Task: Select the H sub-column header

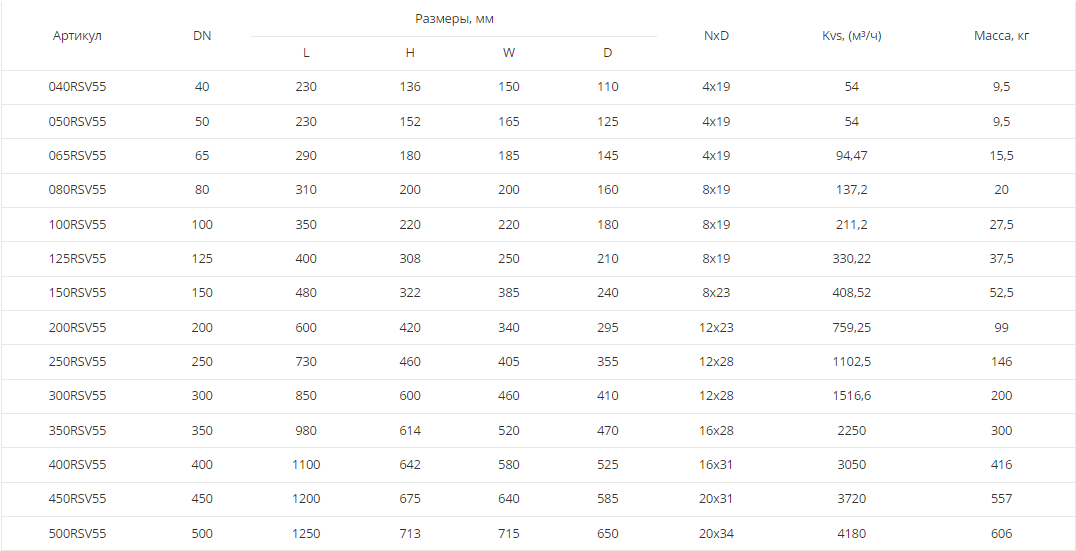Action: [410, 53]
